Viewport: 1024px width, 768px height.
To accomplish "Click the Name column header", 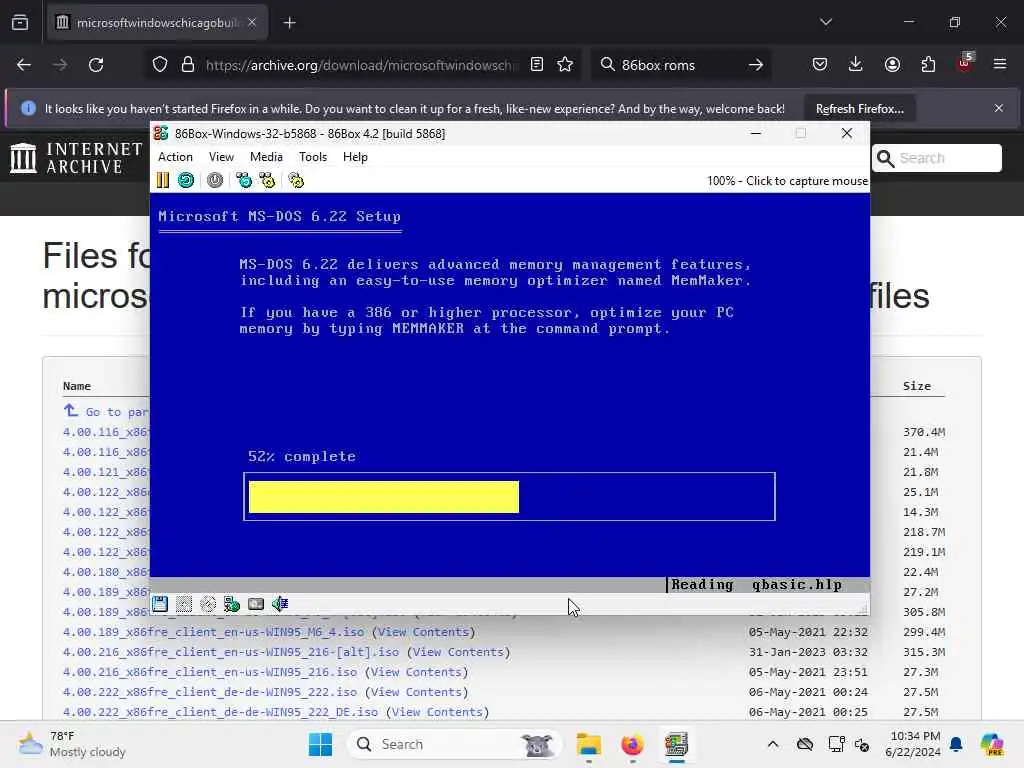I will tap(76, 386).
